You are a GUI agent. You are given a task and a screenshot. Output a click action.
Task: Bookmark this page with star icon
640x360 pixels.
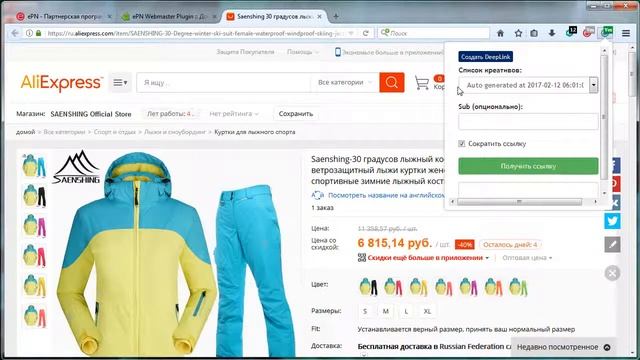click(518, 33)
